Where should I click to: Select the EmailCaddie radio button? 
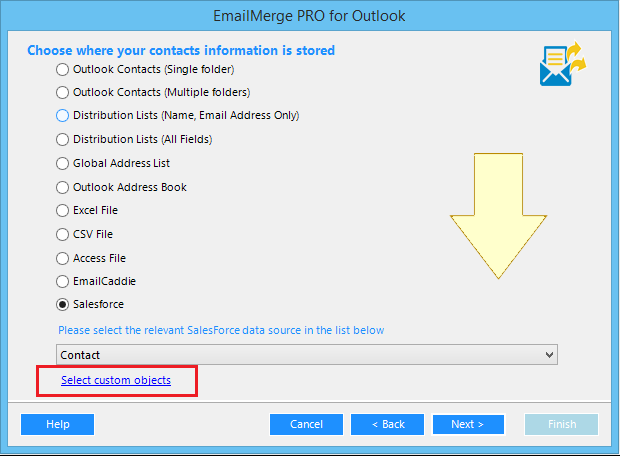[63, 281]
